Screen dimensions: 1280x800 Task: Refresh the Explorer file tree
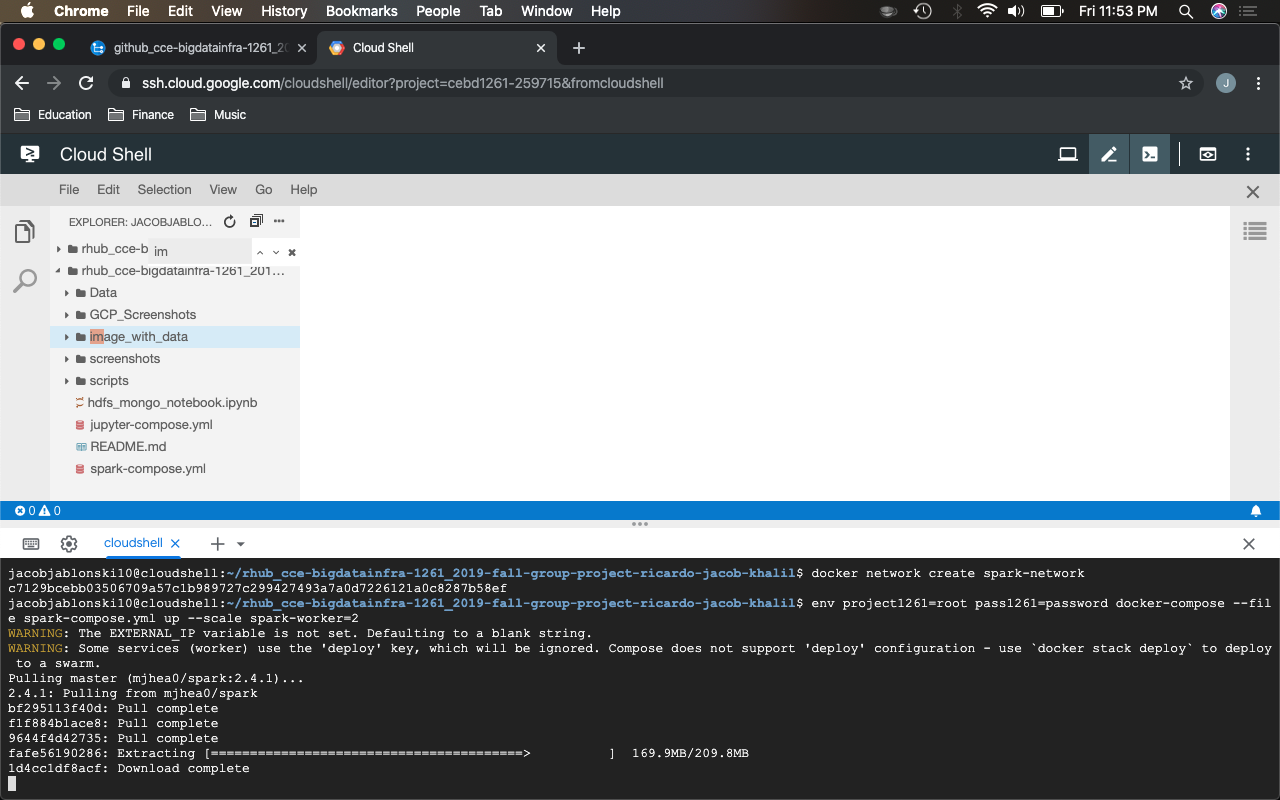coord(230,221)
